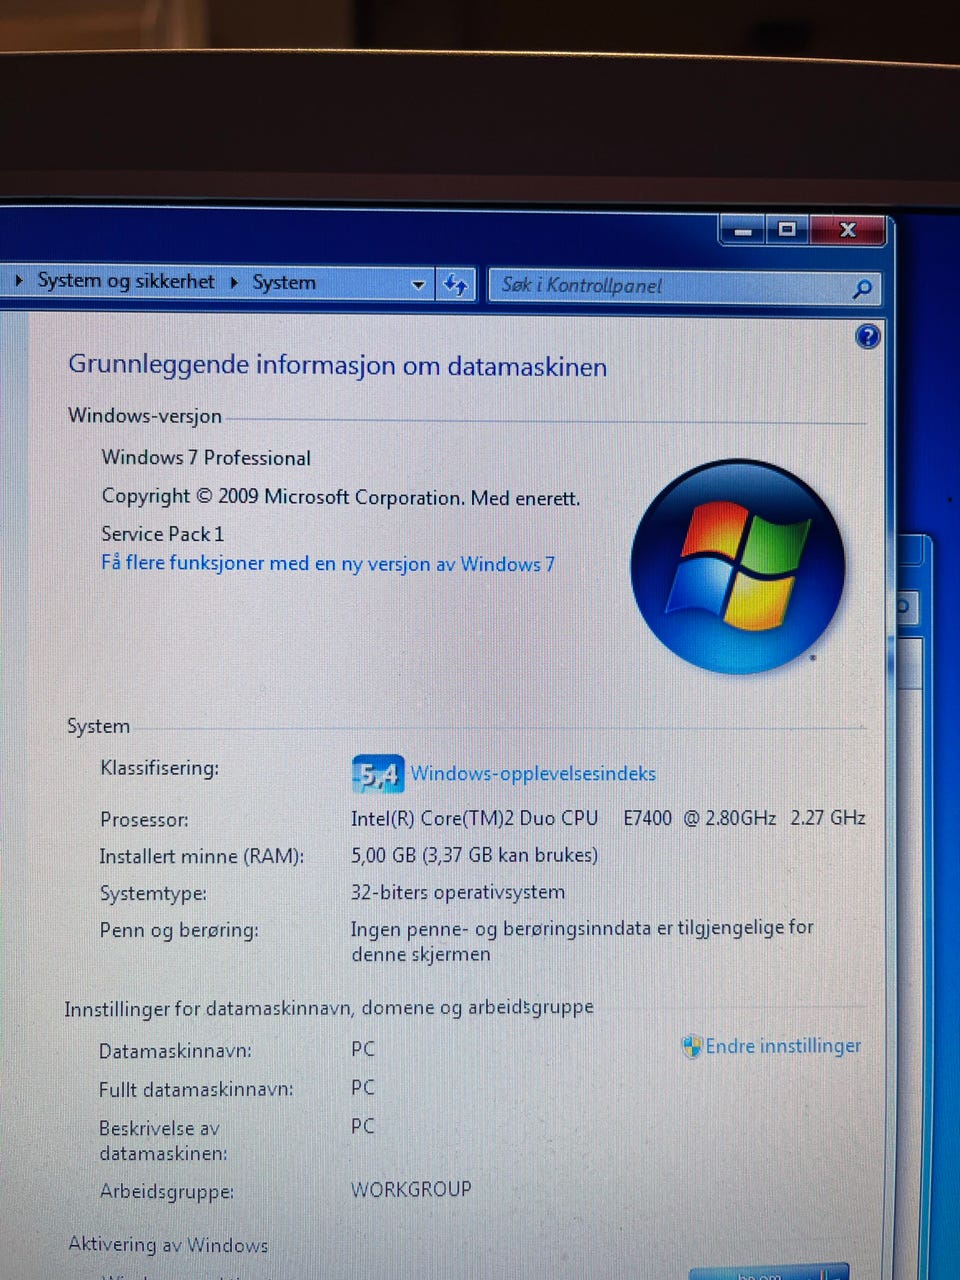Click the Windows logo orb image
The width and height of the screenshot is (960, 1280).
[x=738, y=566]
